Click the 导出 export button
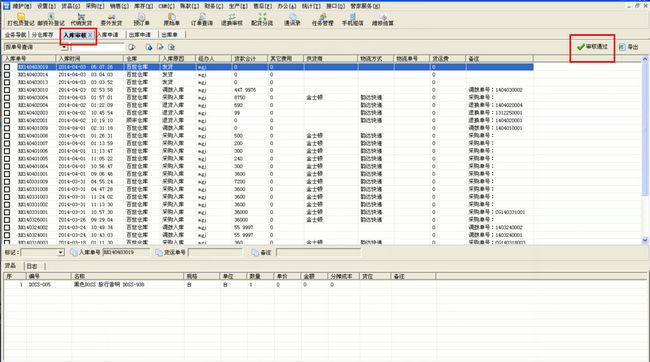Image resolution: width=650 pixels, height=362 pixels. [628, 47]
